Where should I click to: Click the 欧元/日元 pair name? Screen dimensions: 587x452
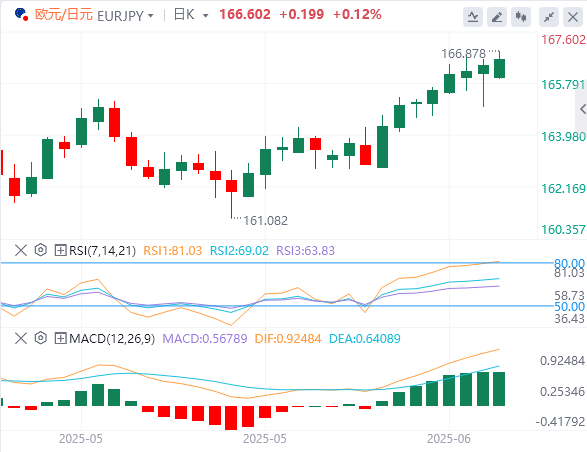point(64,15)
